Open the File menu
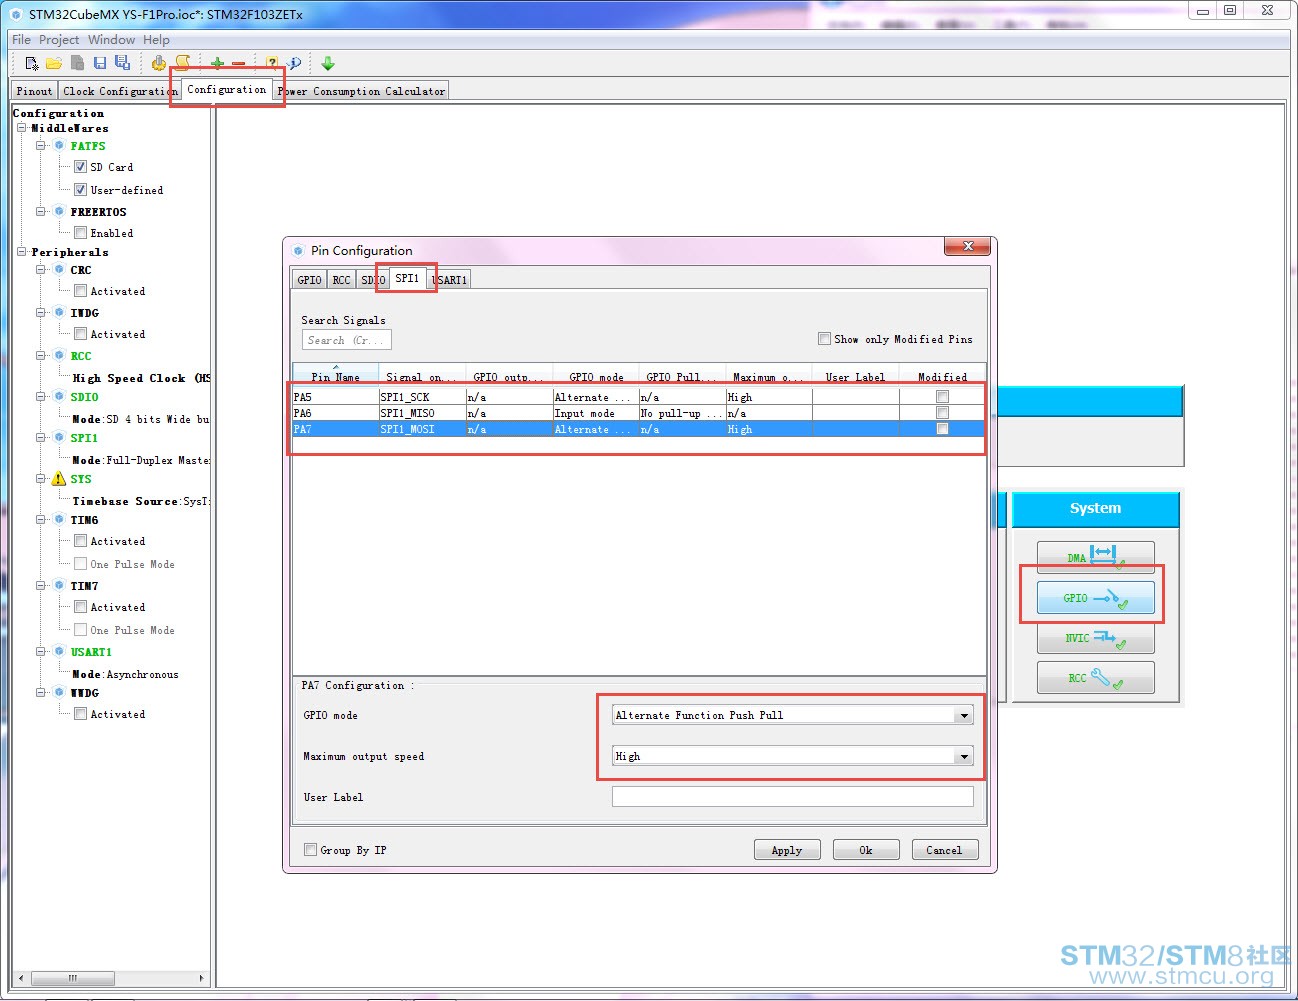This screenshot has height=1001, width=1298. tap(21, 40)
